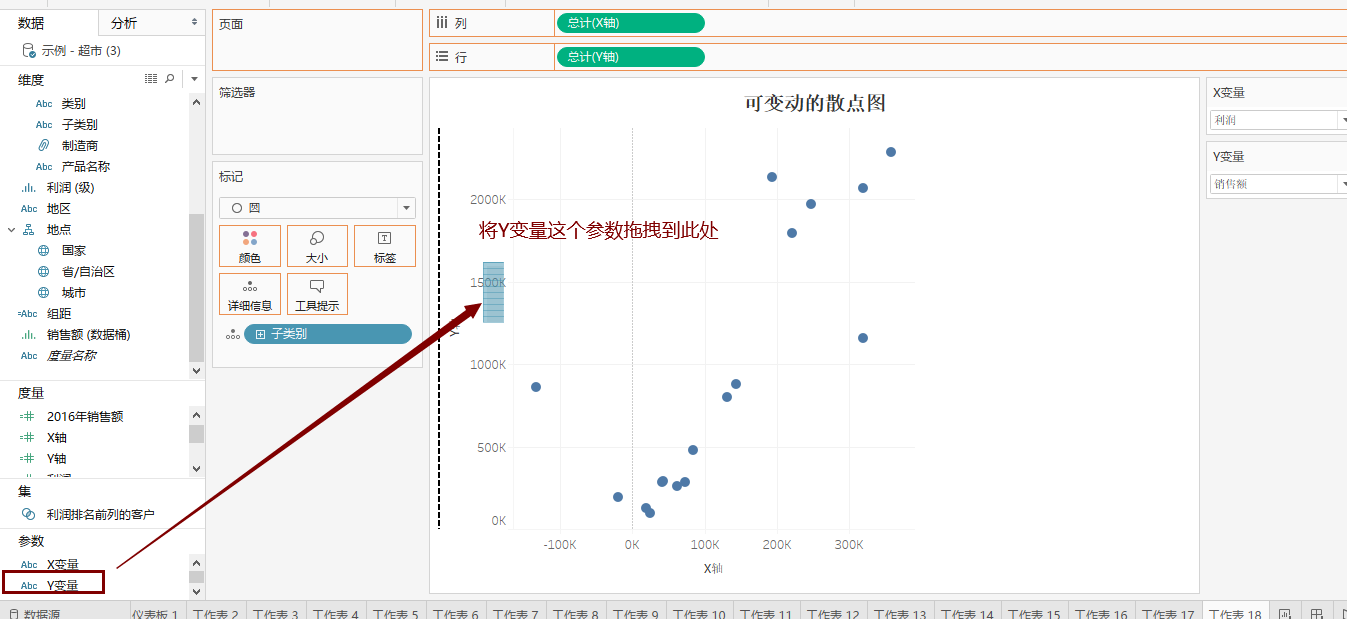The width and height of the screenshot is (1347, 619).
Task: Click the 筛选器 filters shelf
Action: coord(317,116)
